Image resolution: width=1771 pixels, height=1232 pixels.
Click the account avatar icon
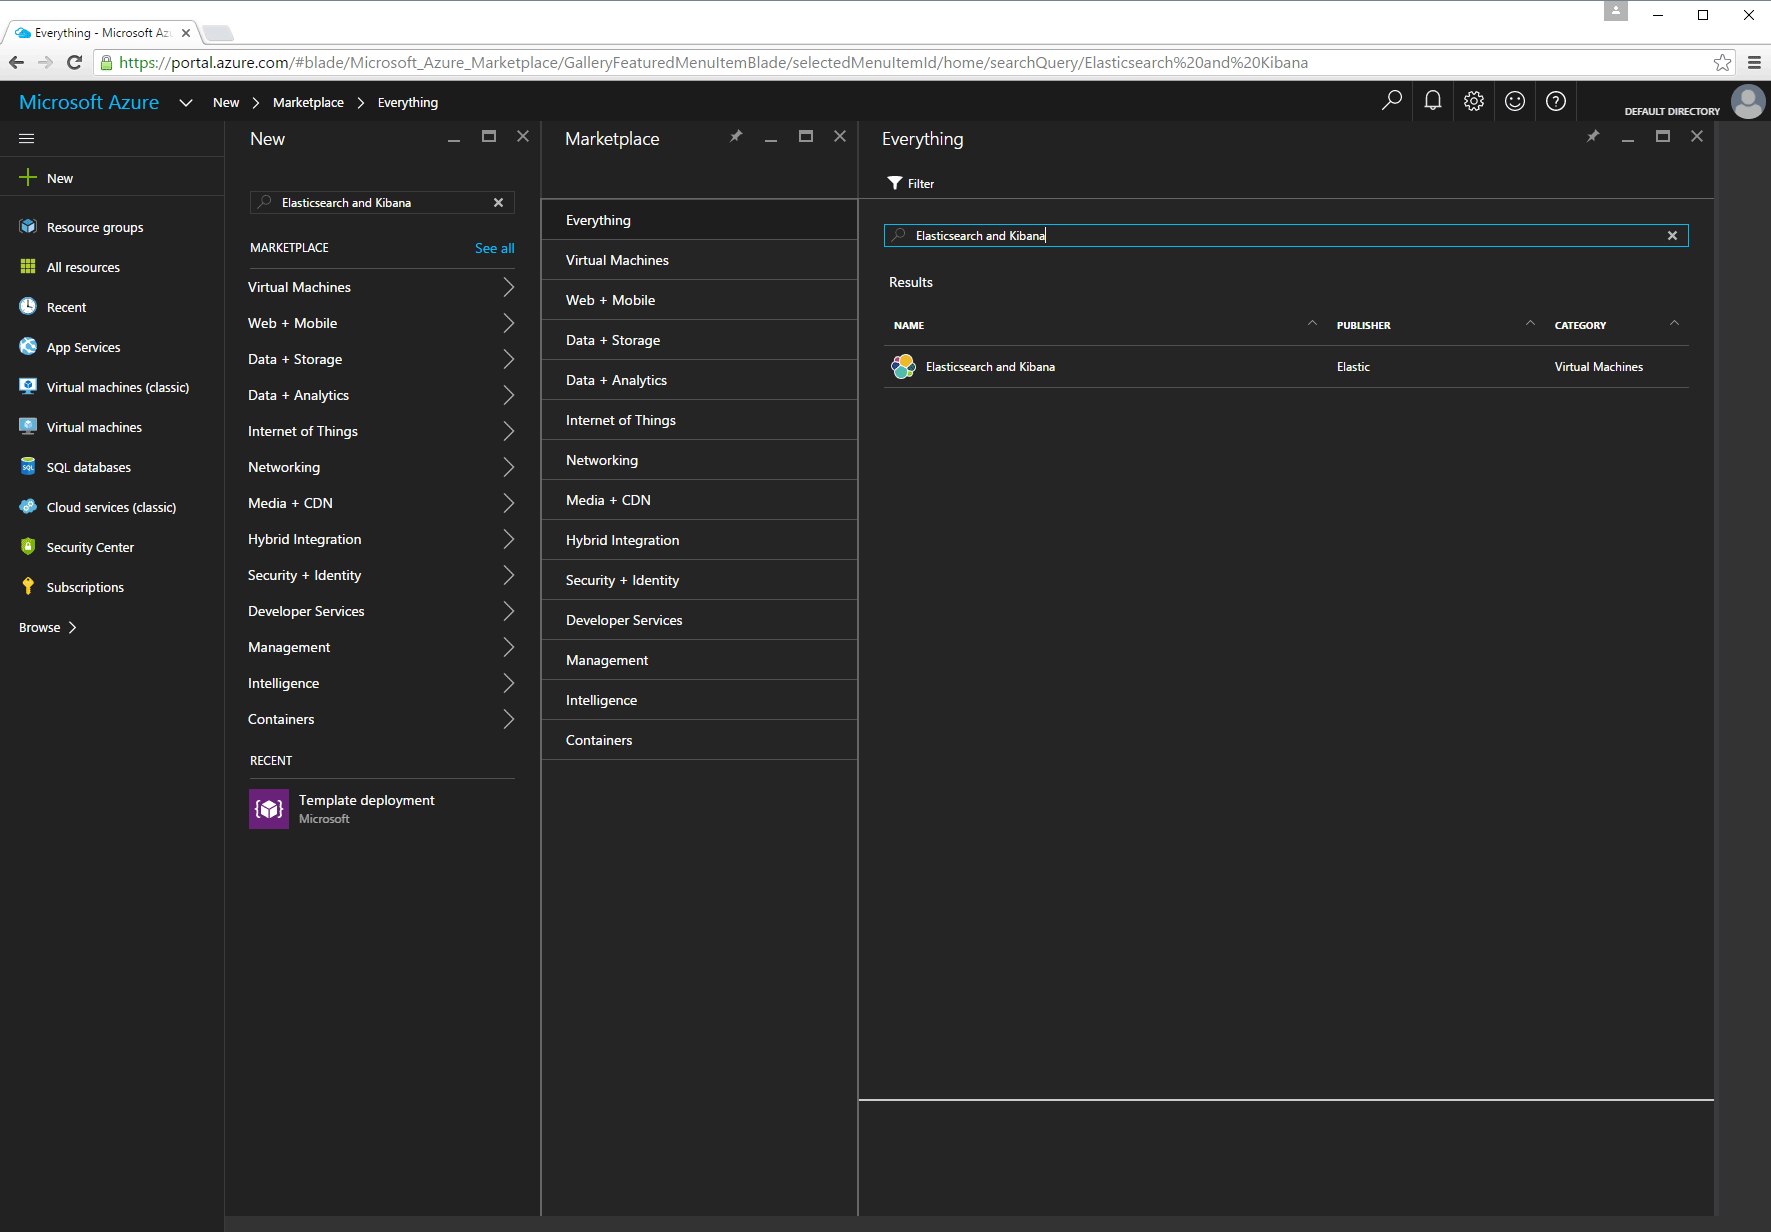click(x=1748, y=101)
